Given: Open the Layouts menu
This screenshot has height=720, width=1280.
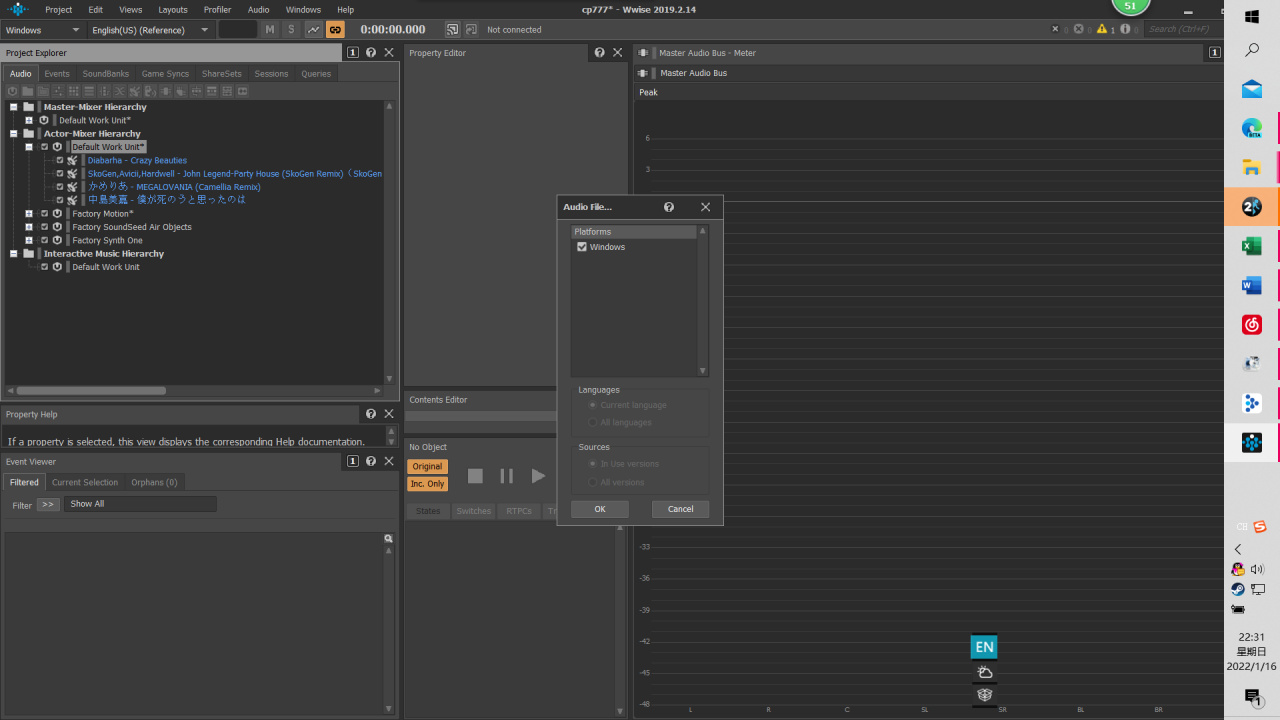Looking at the screenshot, I should [x=173, y=10].
